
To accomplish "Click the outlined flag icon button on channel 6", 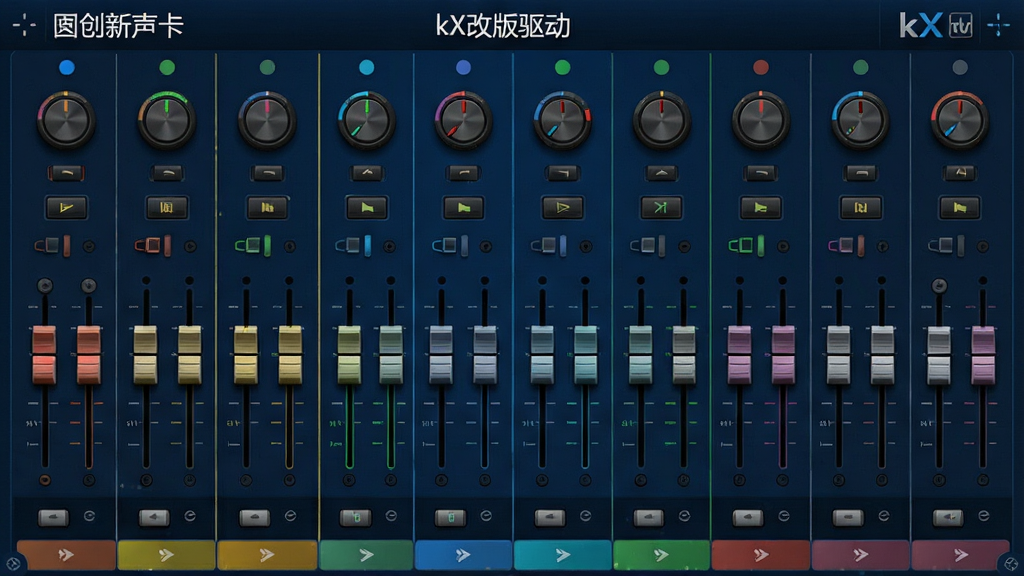I will coord(562,208).
